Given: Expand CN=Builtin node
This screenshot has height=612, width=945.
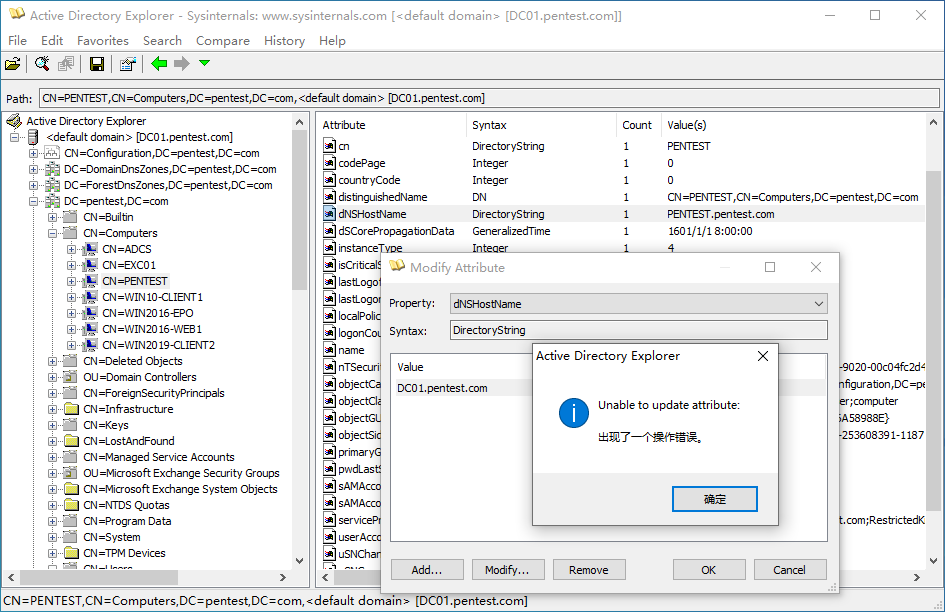Looking at the screenshot, I should [x=52, y=217].
